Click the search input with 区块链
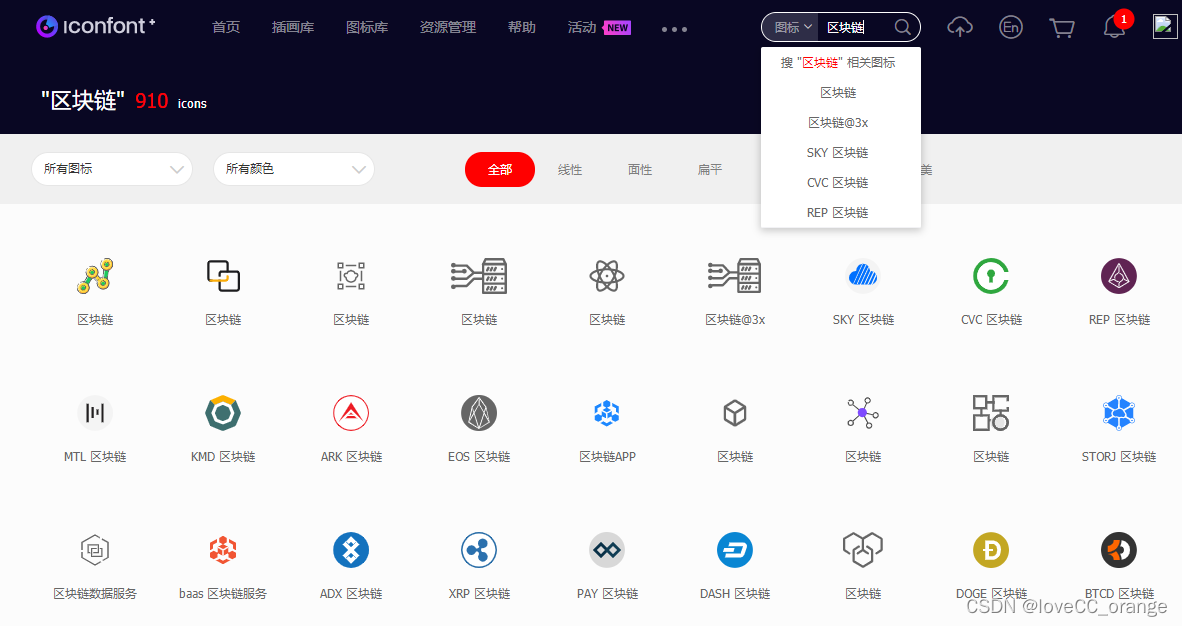This screenshot has height=626, width=1182. tap(858, 28)
